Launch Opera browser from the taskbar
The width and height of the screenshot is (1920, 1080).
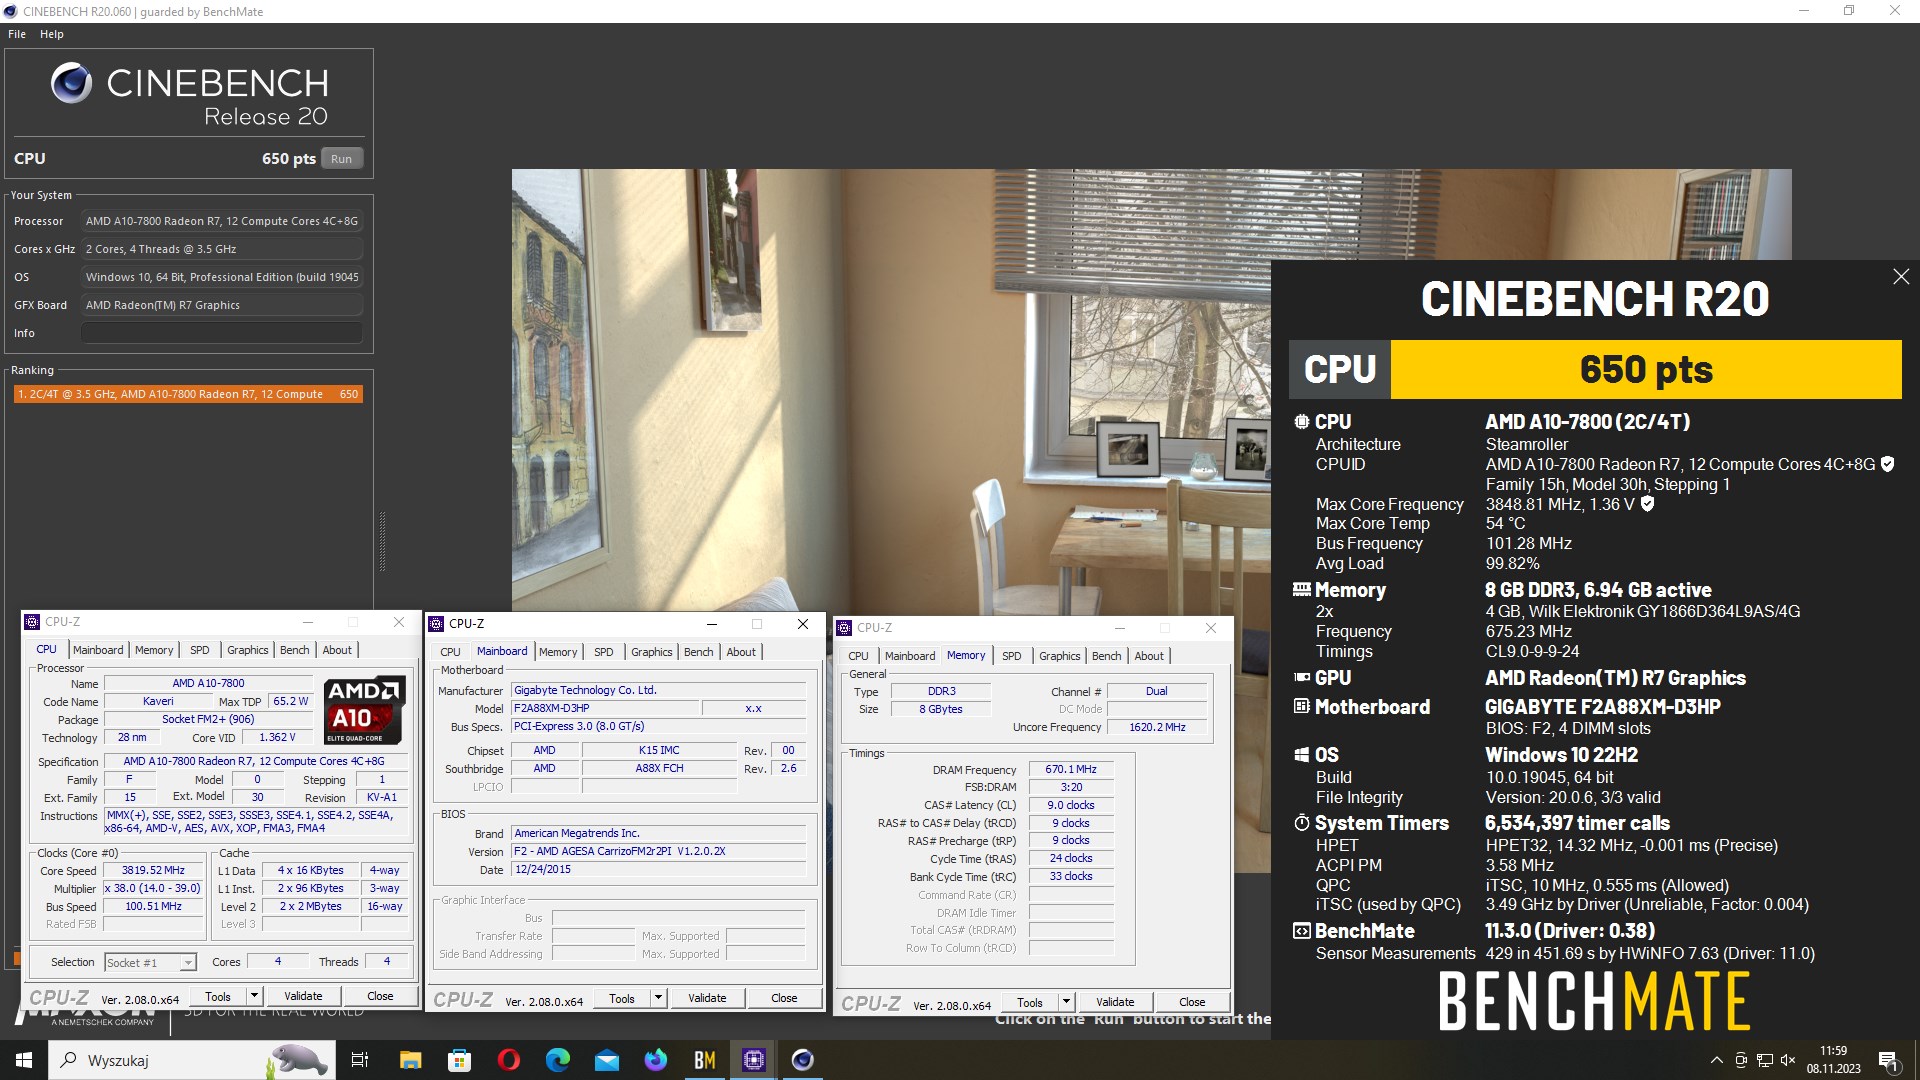click(508, 1060)
